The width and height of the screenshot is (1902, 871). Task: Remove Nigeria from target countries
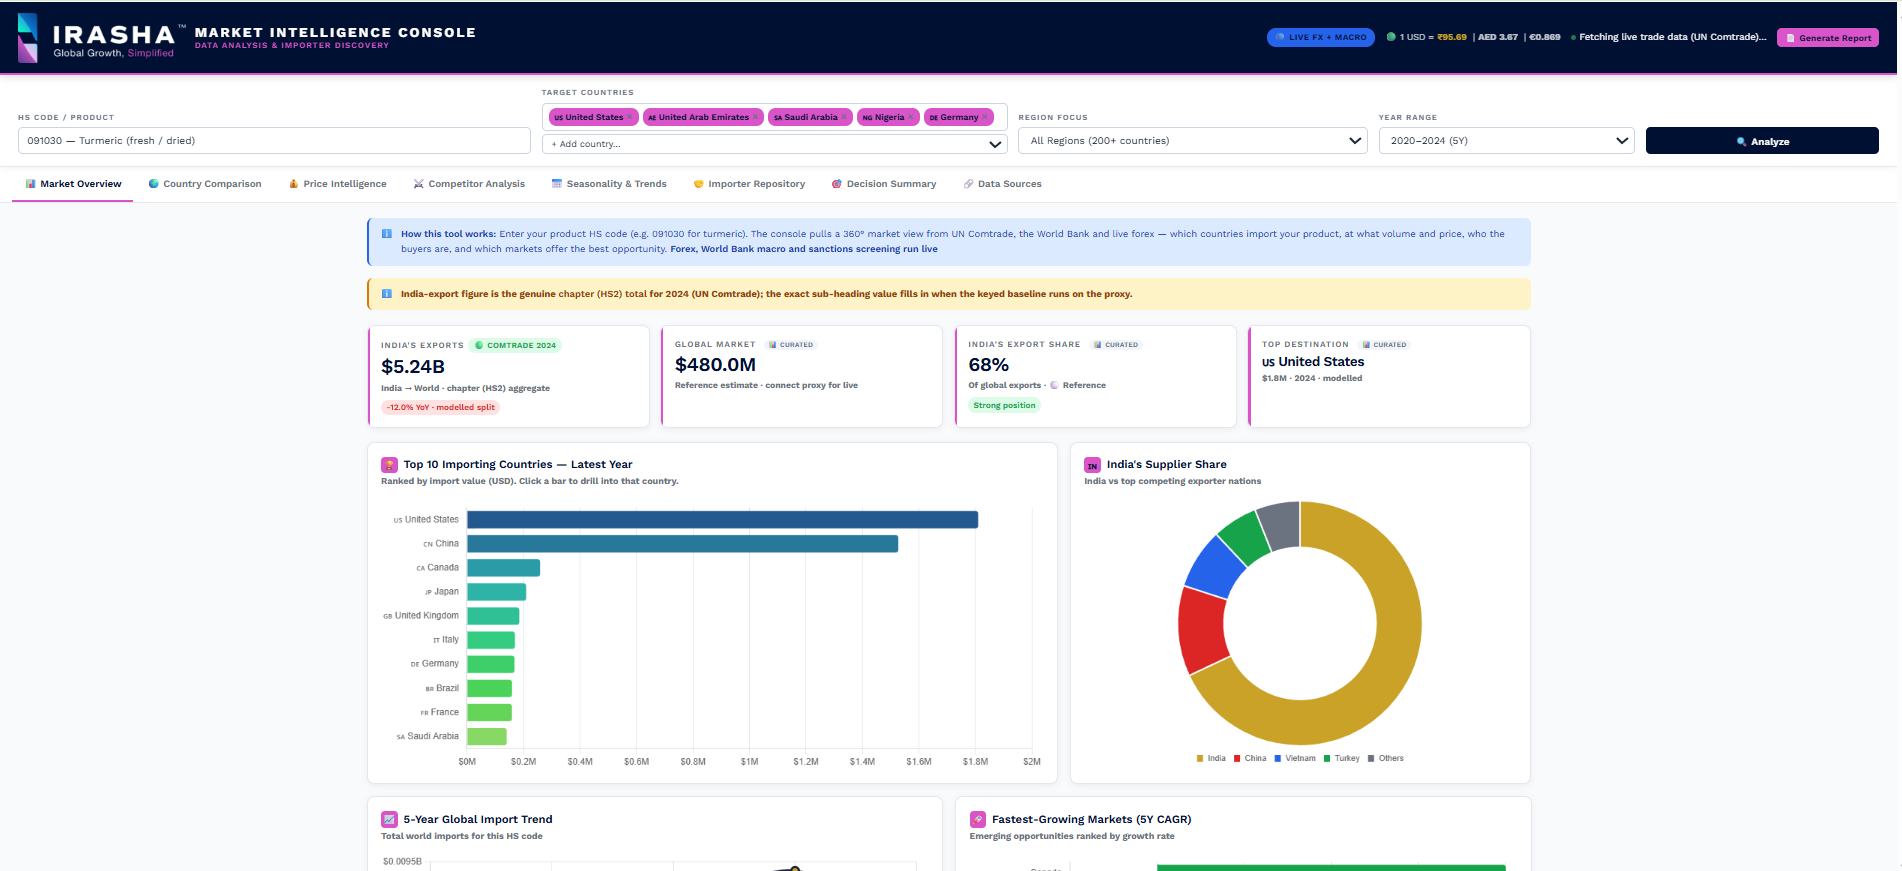coord(911,117)
